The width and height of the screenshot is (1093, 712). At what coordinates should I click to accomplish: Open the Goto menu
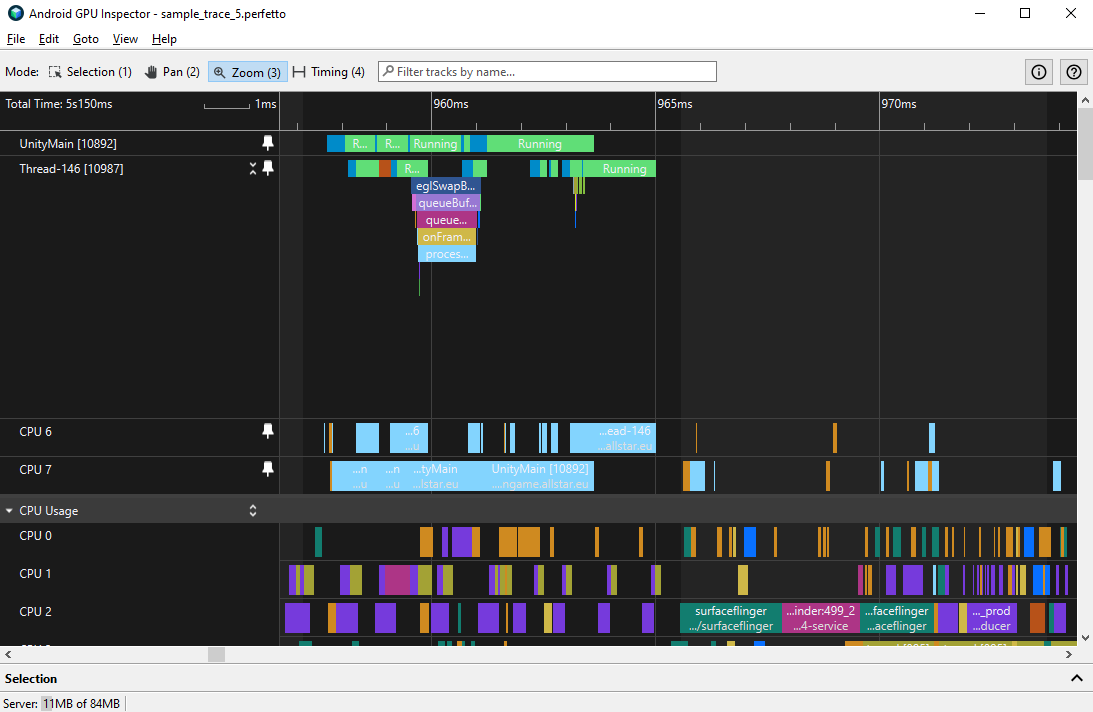[85, 39]
